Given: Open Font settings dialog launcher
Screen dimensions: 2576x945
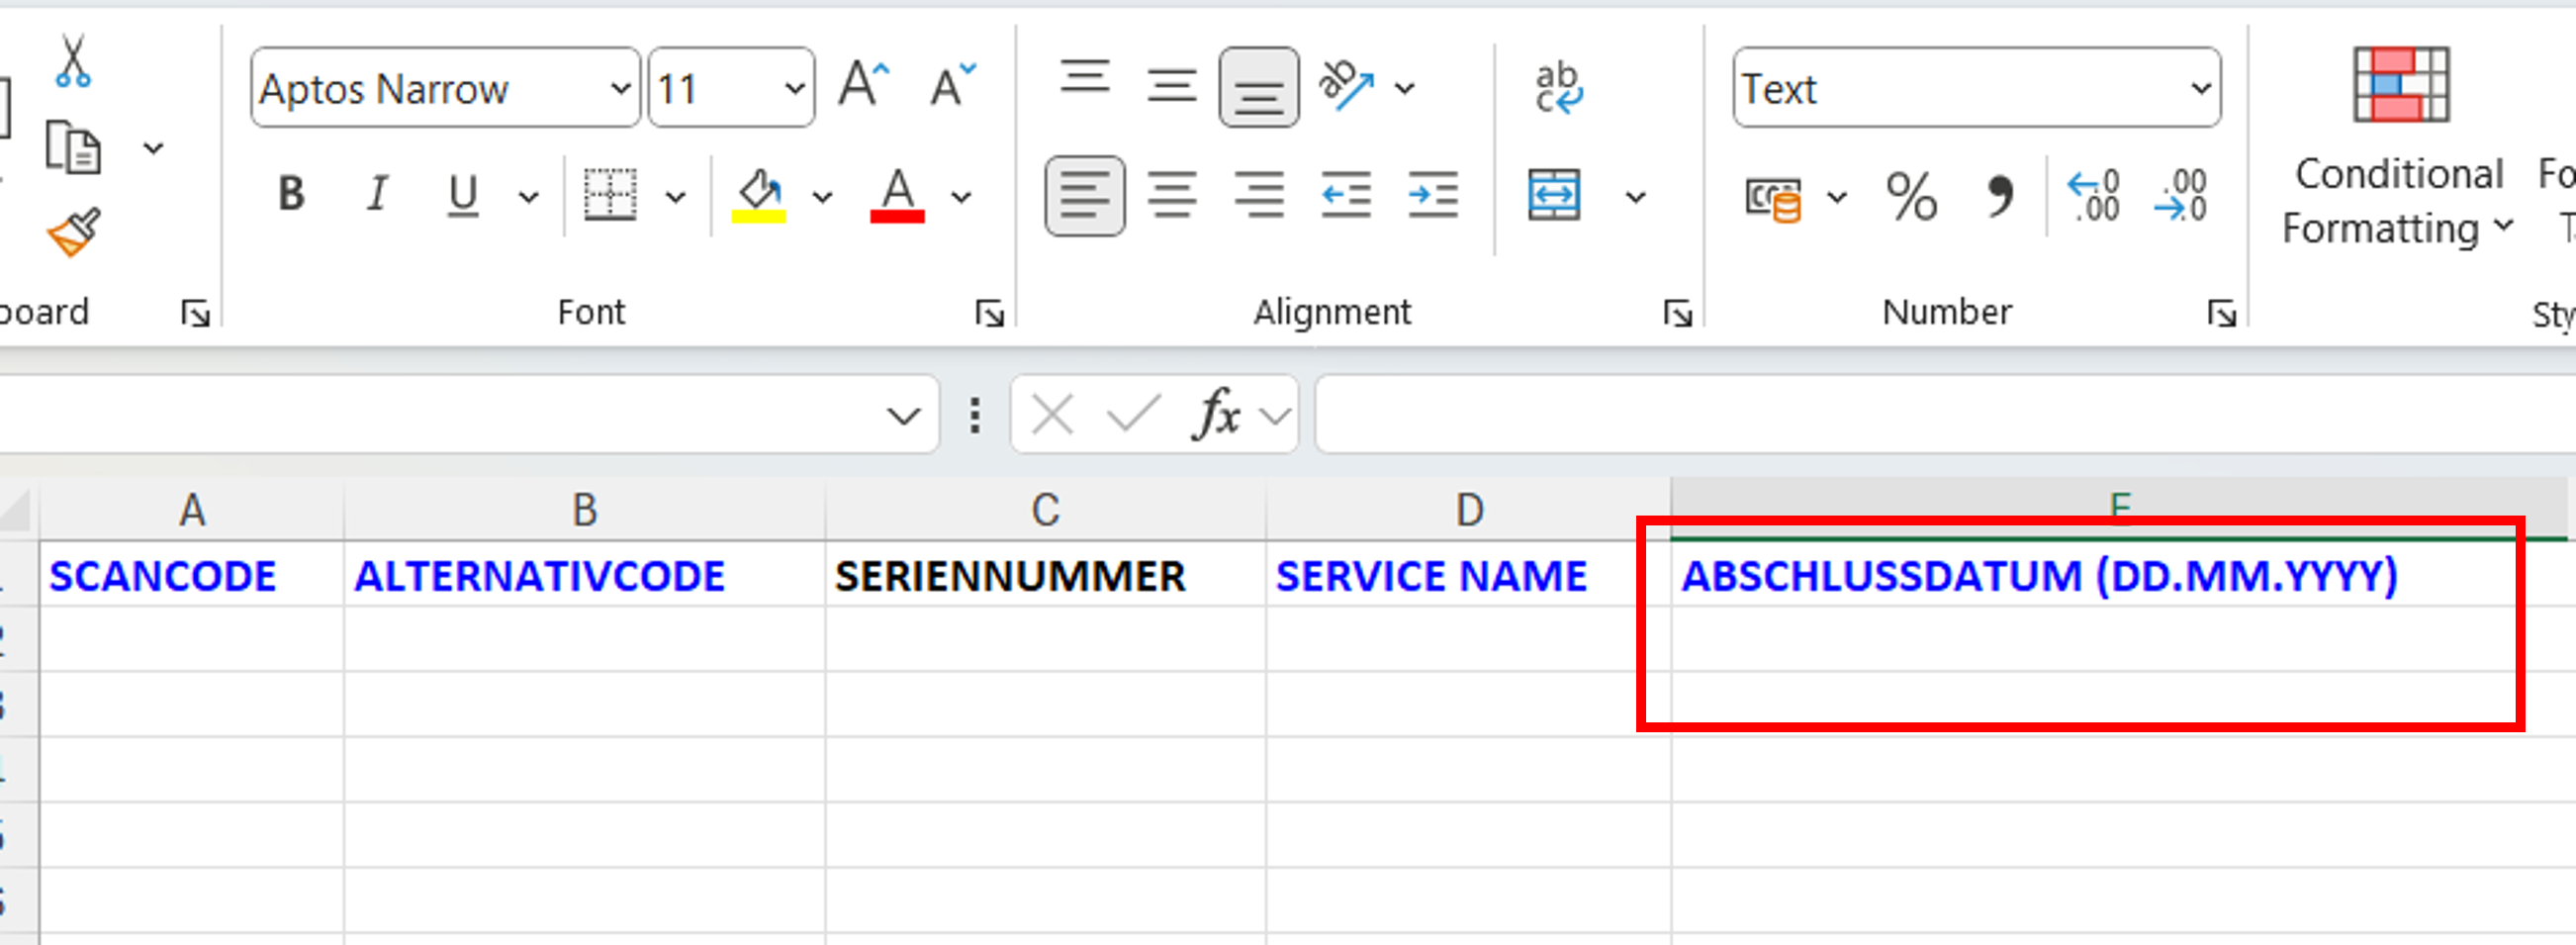Looking at the screenshot, I should coord(989,314).
